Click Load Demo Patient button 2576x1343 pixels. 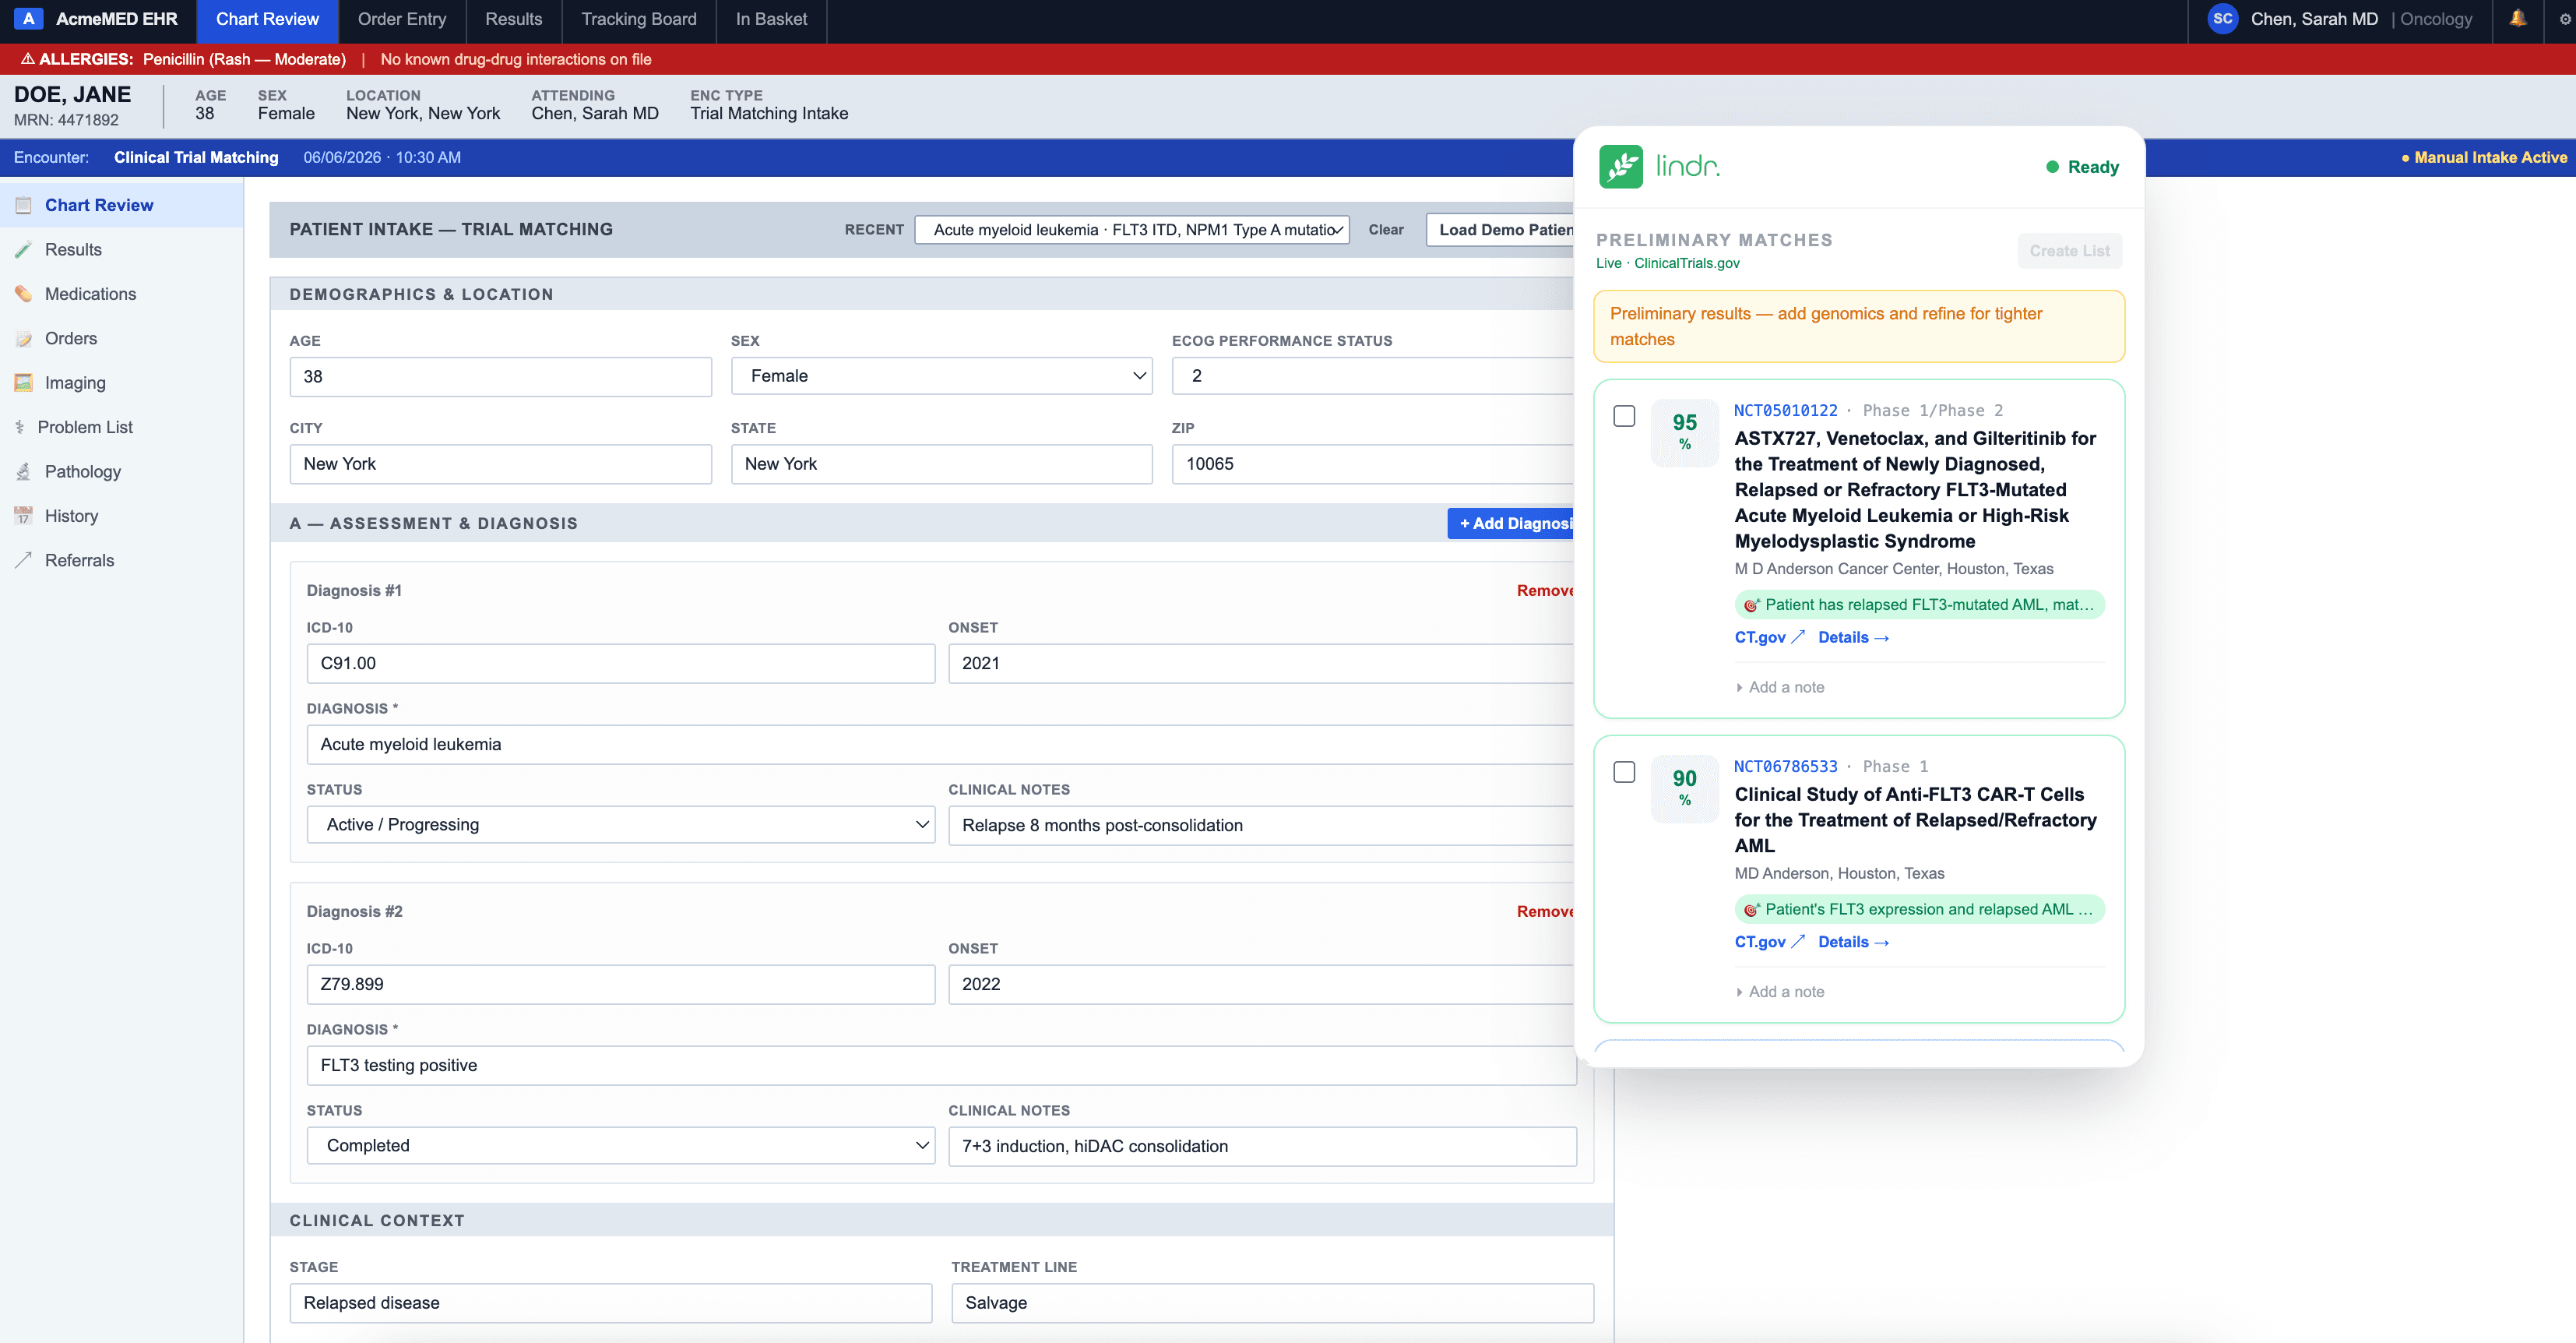(1500, 230)
